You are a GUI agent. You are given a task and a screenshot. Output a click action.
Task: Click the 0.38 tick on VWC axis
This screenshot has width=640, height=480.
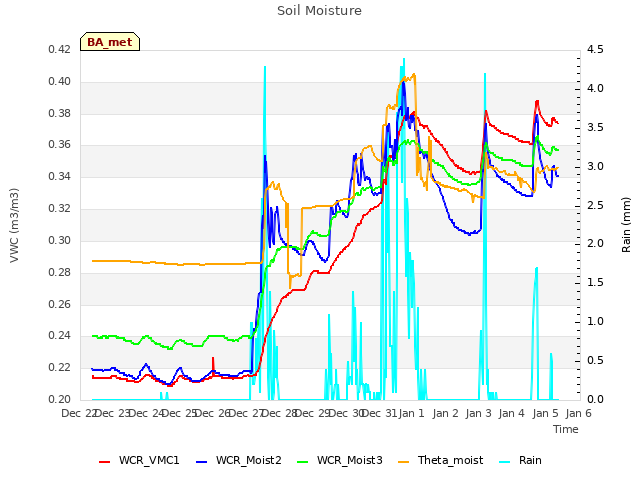(59, 113)
